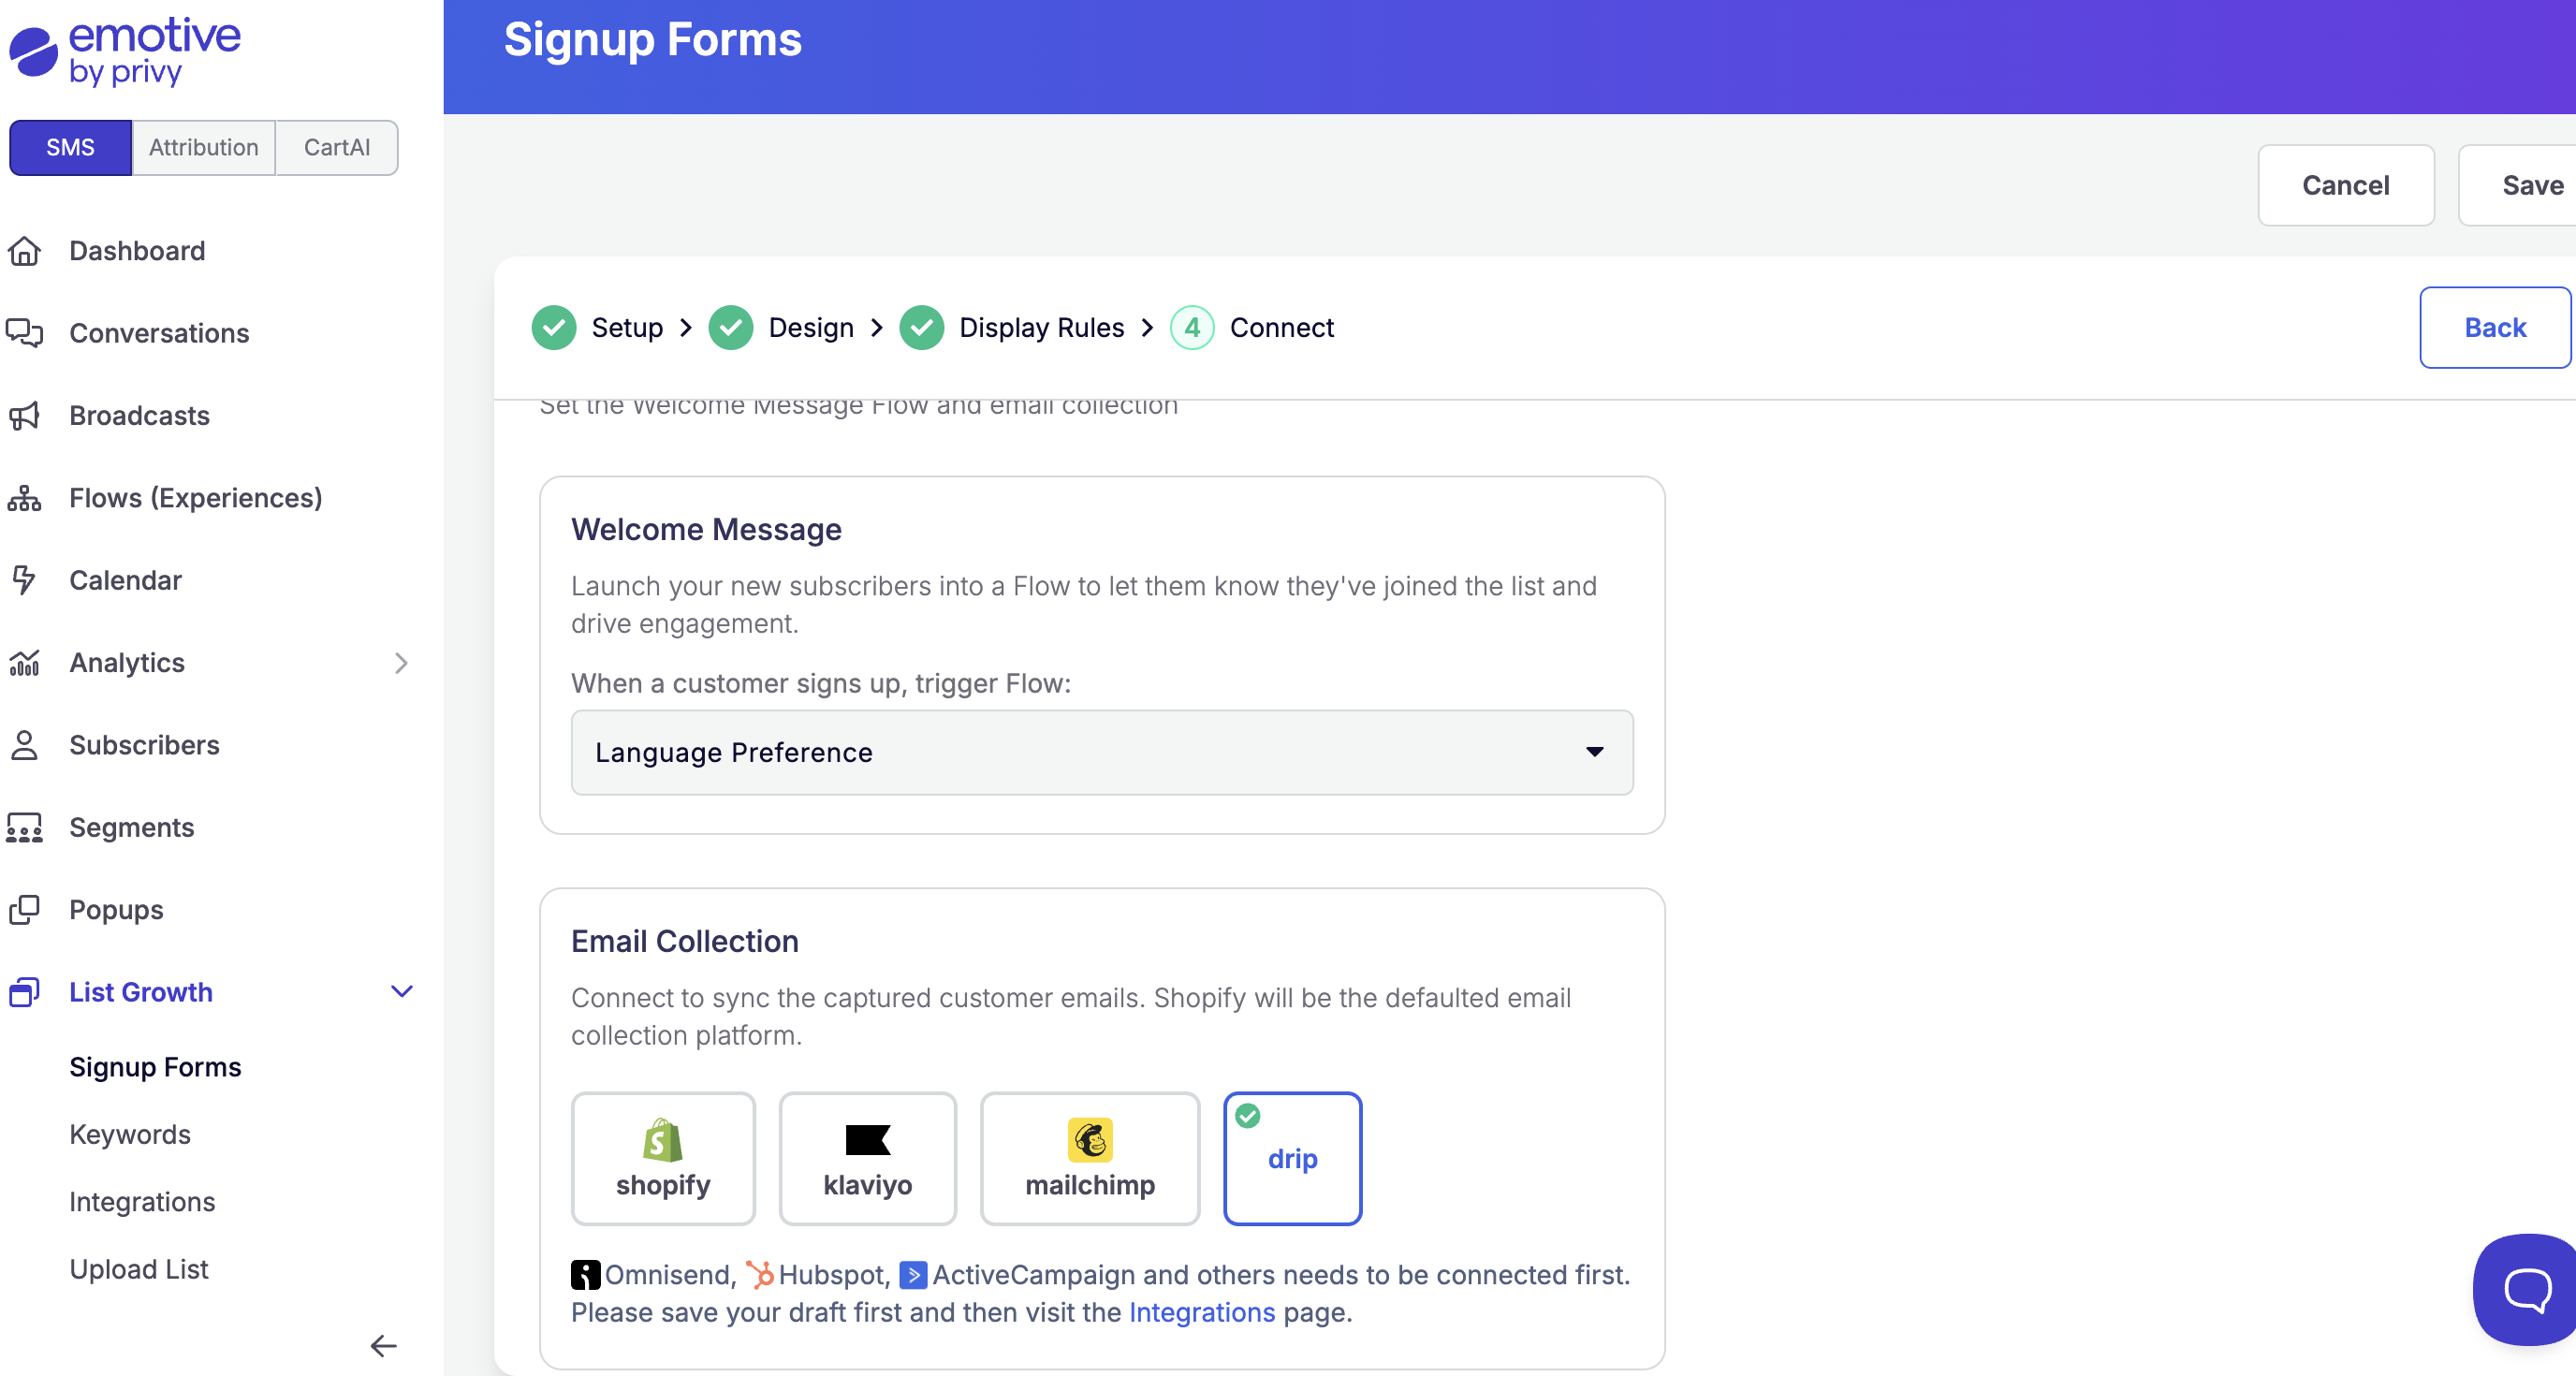Viewport: 2576px width, 1376px height.
Task: Open the support chat bubble widget
Action: (x=2526, y=1289)
